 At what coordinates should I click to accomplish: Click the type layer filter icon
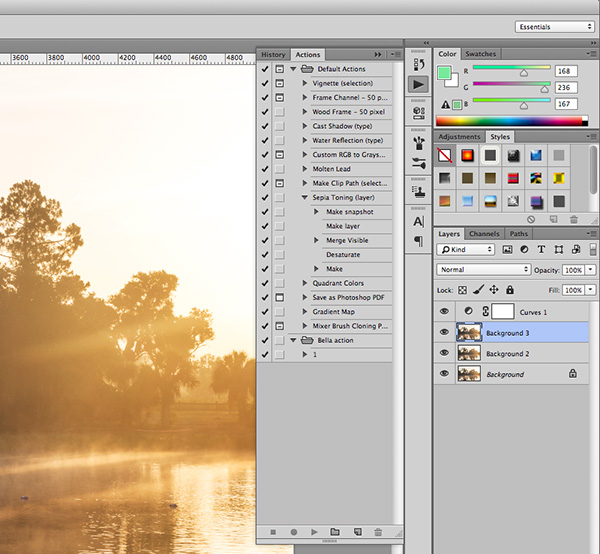click(543, 249)
